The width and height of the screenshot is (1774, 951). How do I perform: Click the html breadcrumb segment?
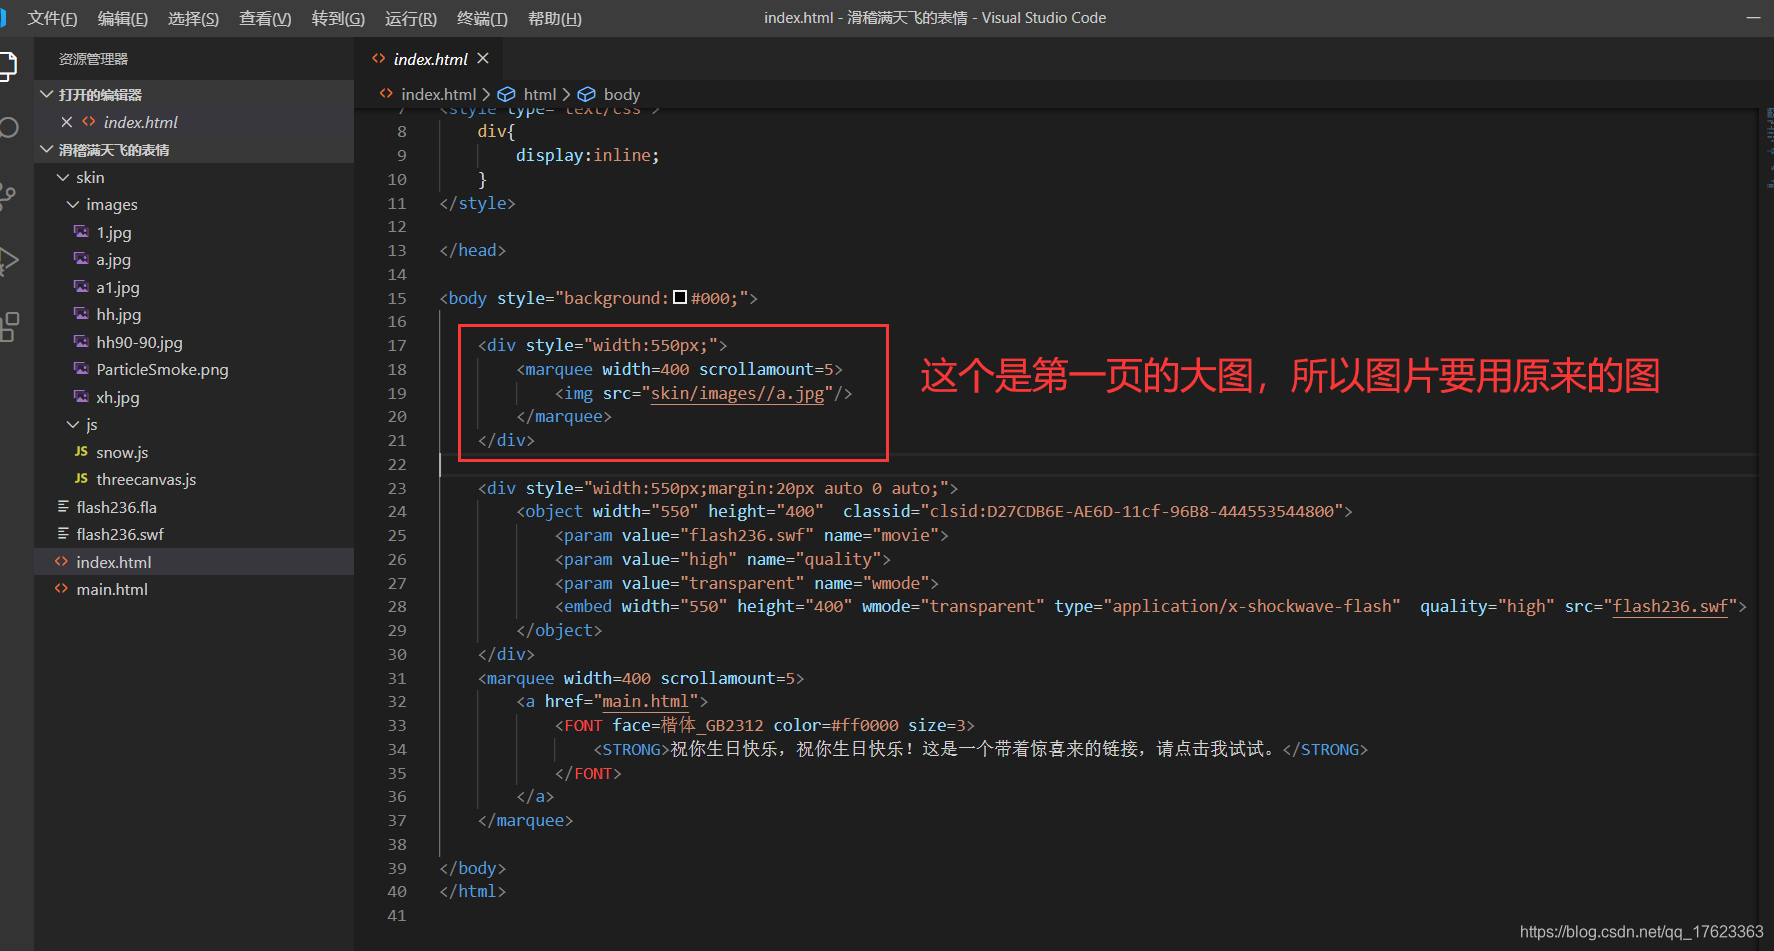pyautogui.click(x=540, y=94)
